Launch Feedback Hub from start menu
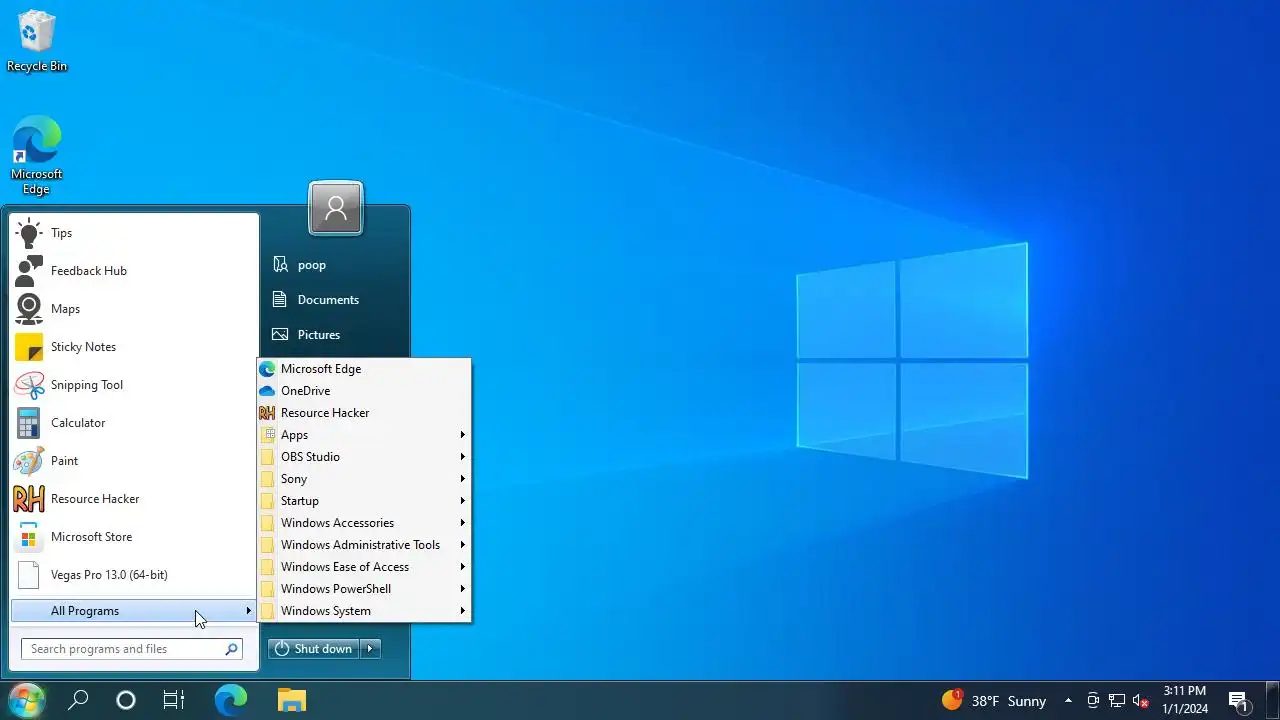 [x=135, y=271]
